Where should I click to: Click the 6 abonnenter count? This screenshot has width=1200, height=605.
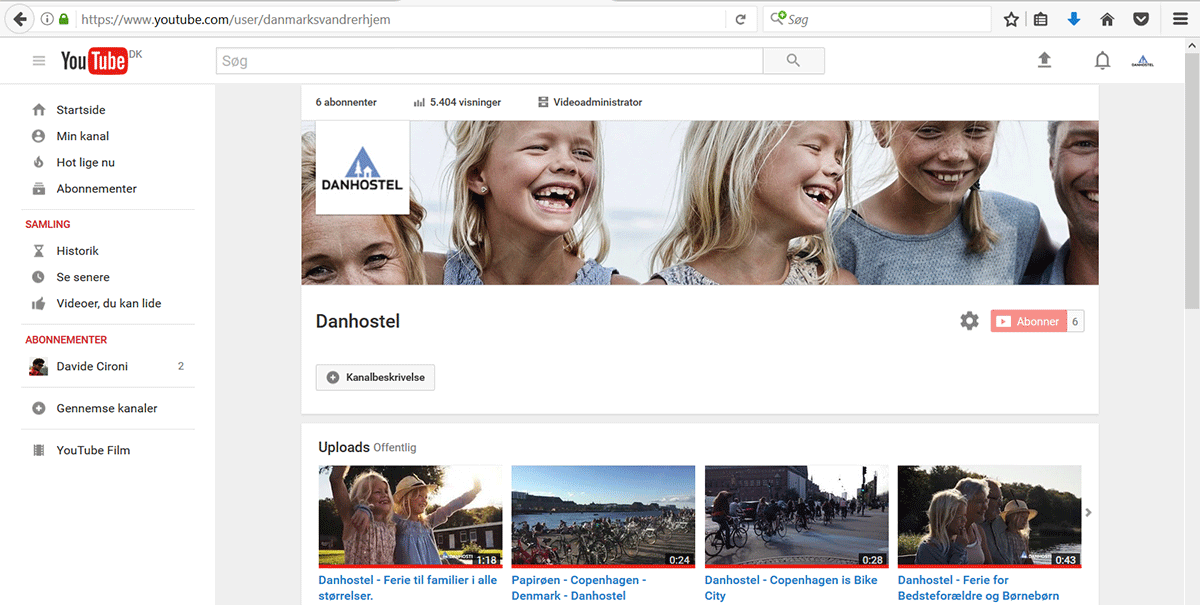(x=346, y=102)
